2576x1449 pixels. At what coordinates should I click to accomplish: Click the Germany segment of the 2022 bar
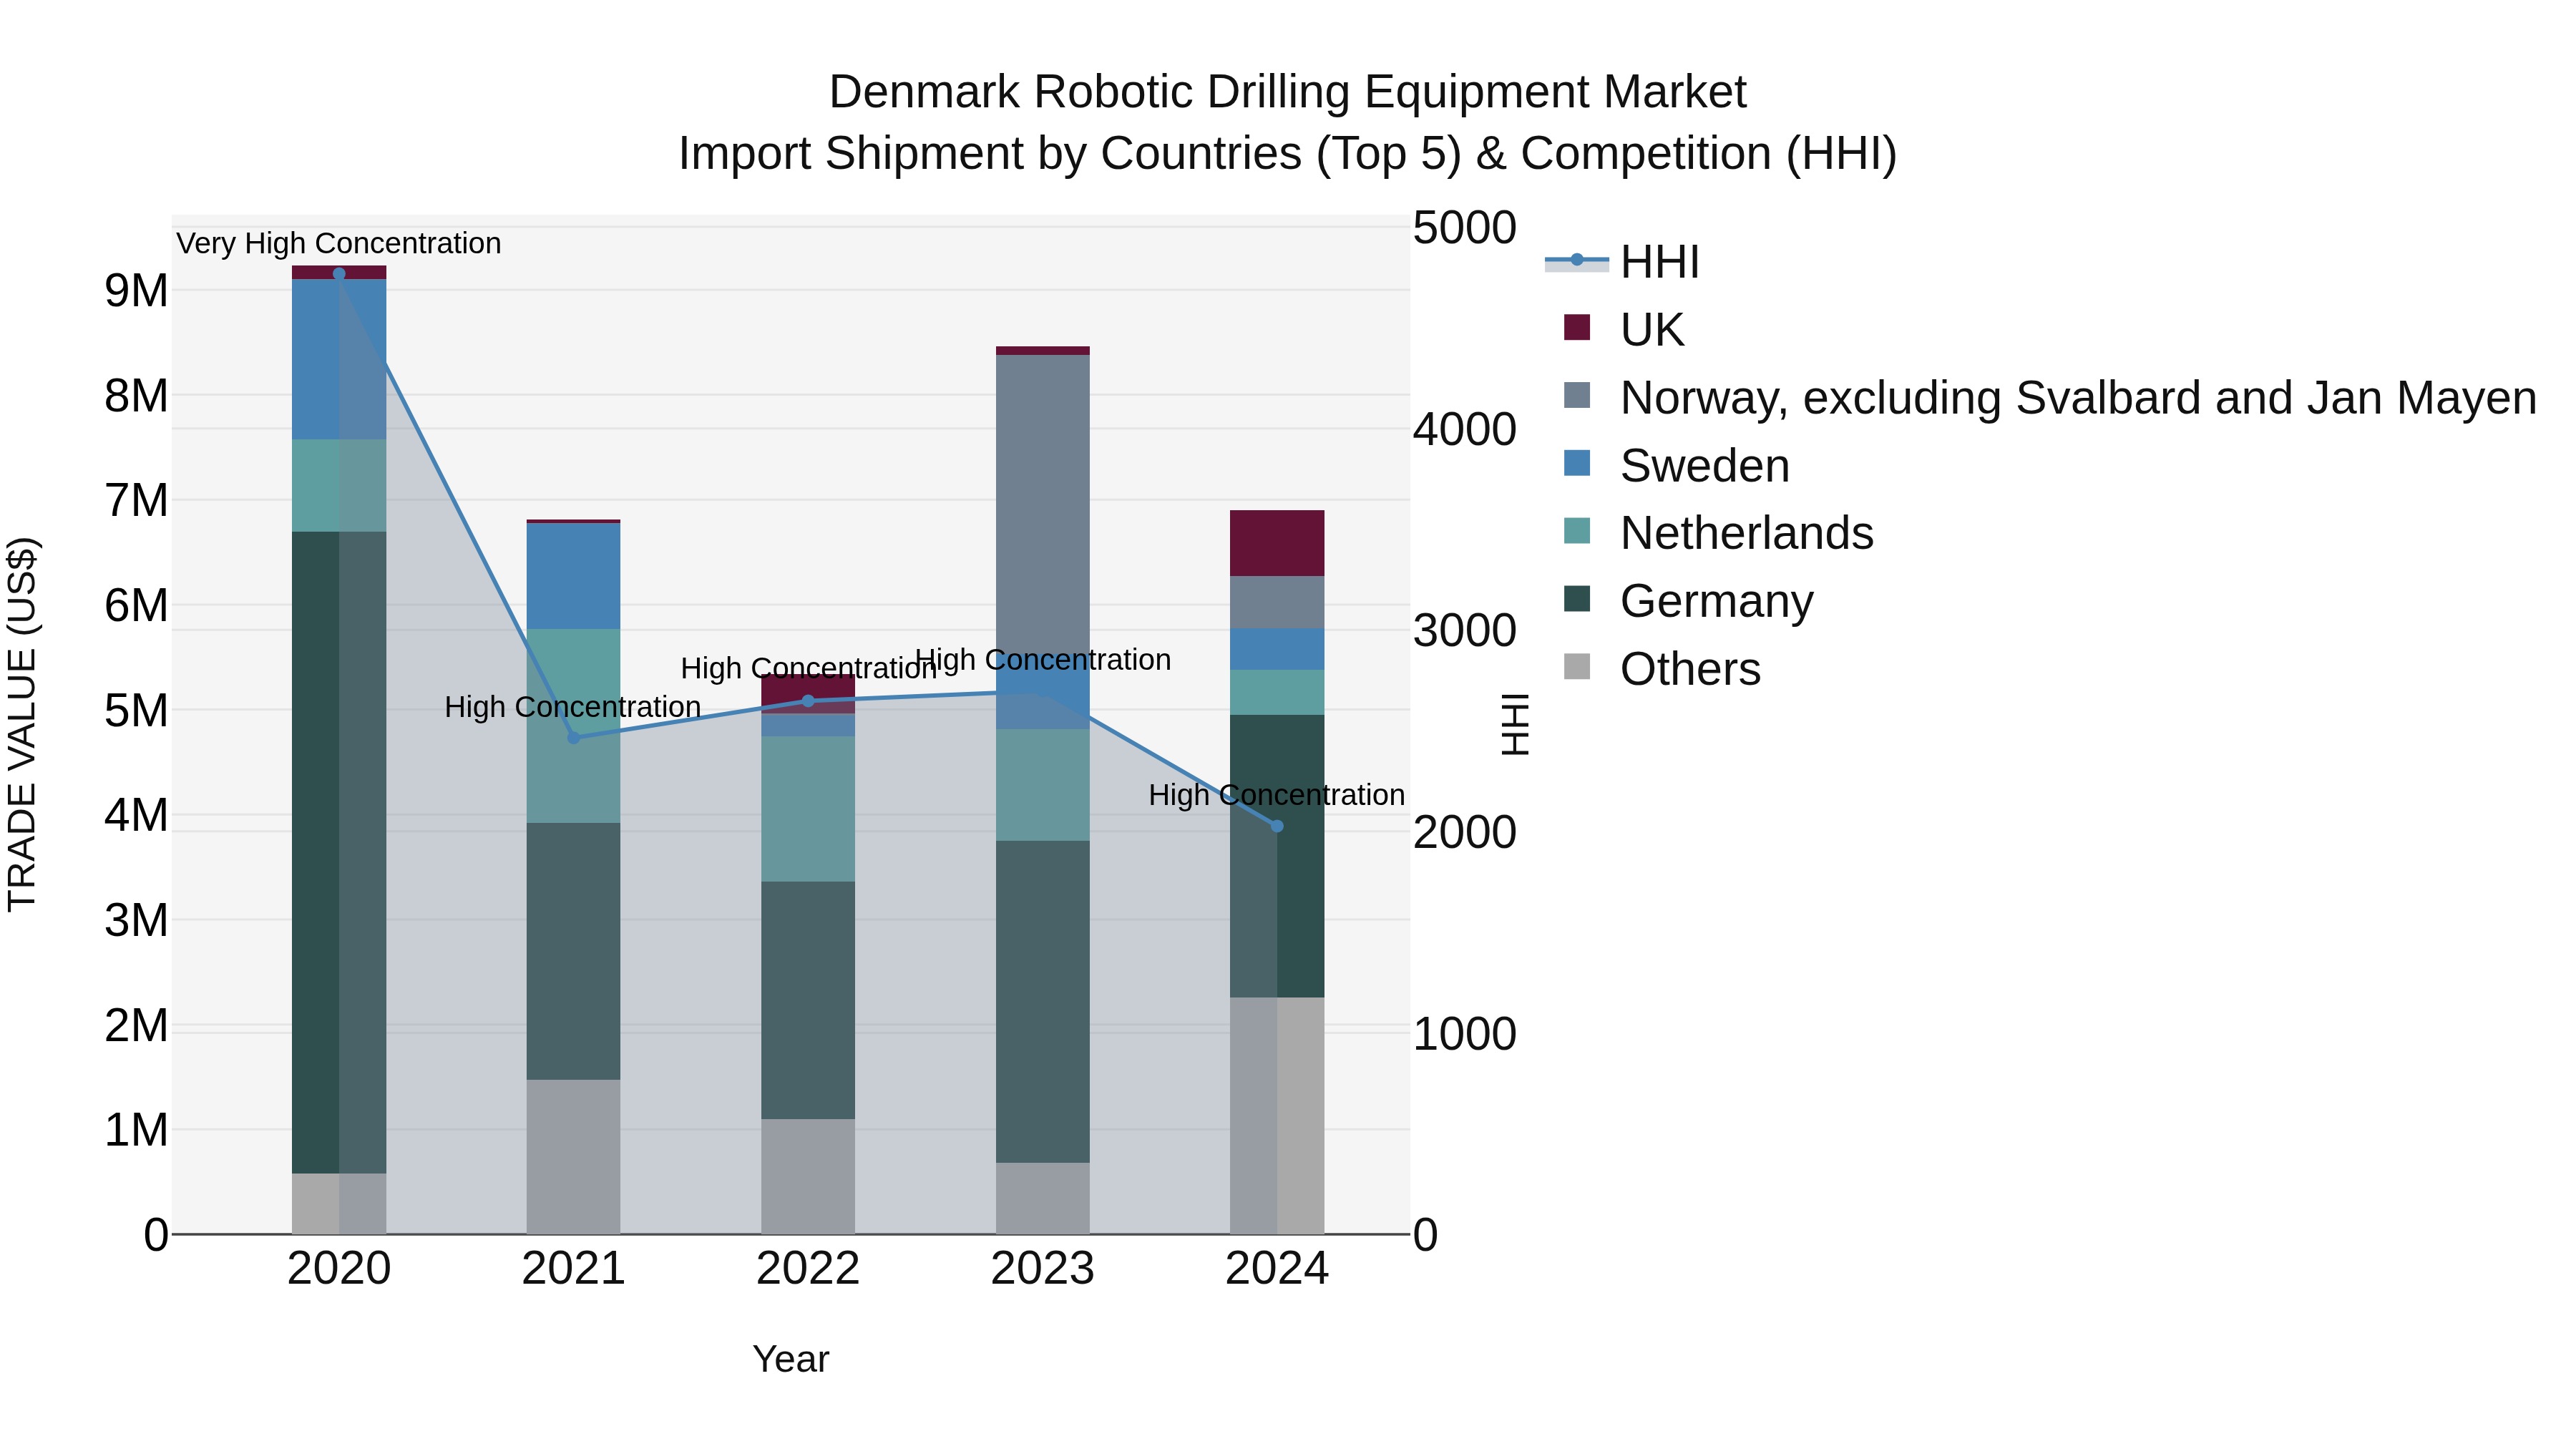tap(808, 1000)
